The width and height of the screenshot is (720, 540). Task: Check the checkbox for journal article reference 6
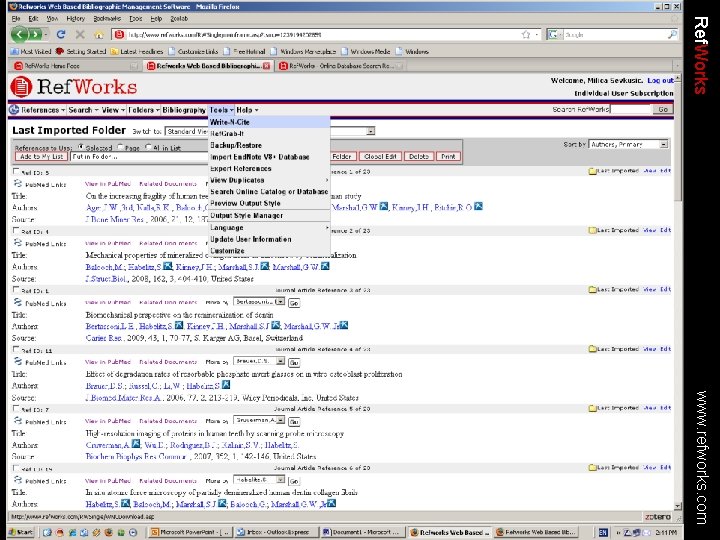(16, 468)
